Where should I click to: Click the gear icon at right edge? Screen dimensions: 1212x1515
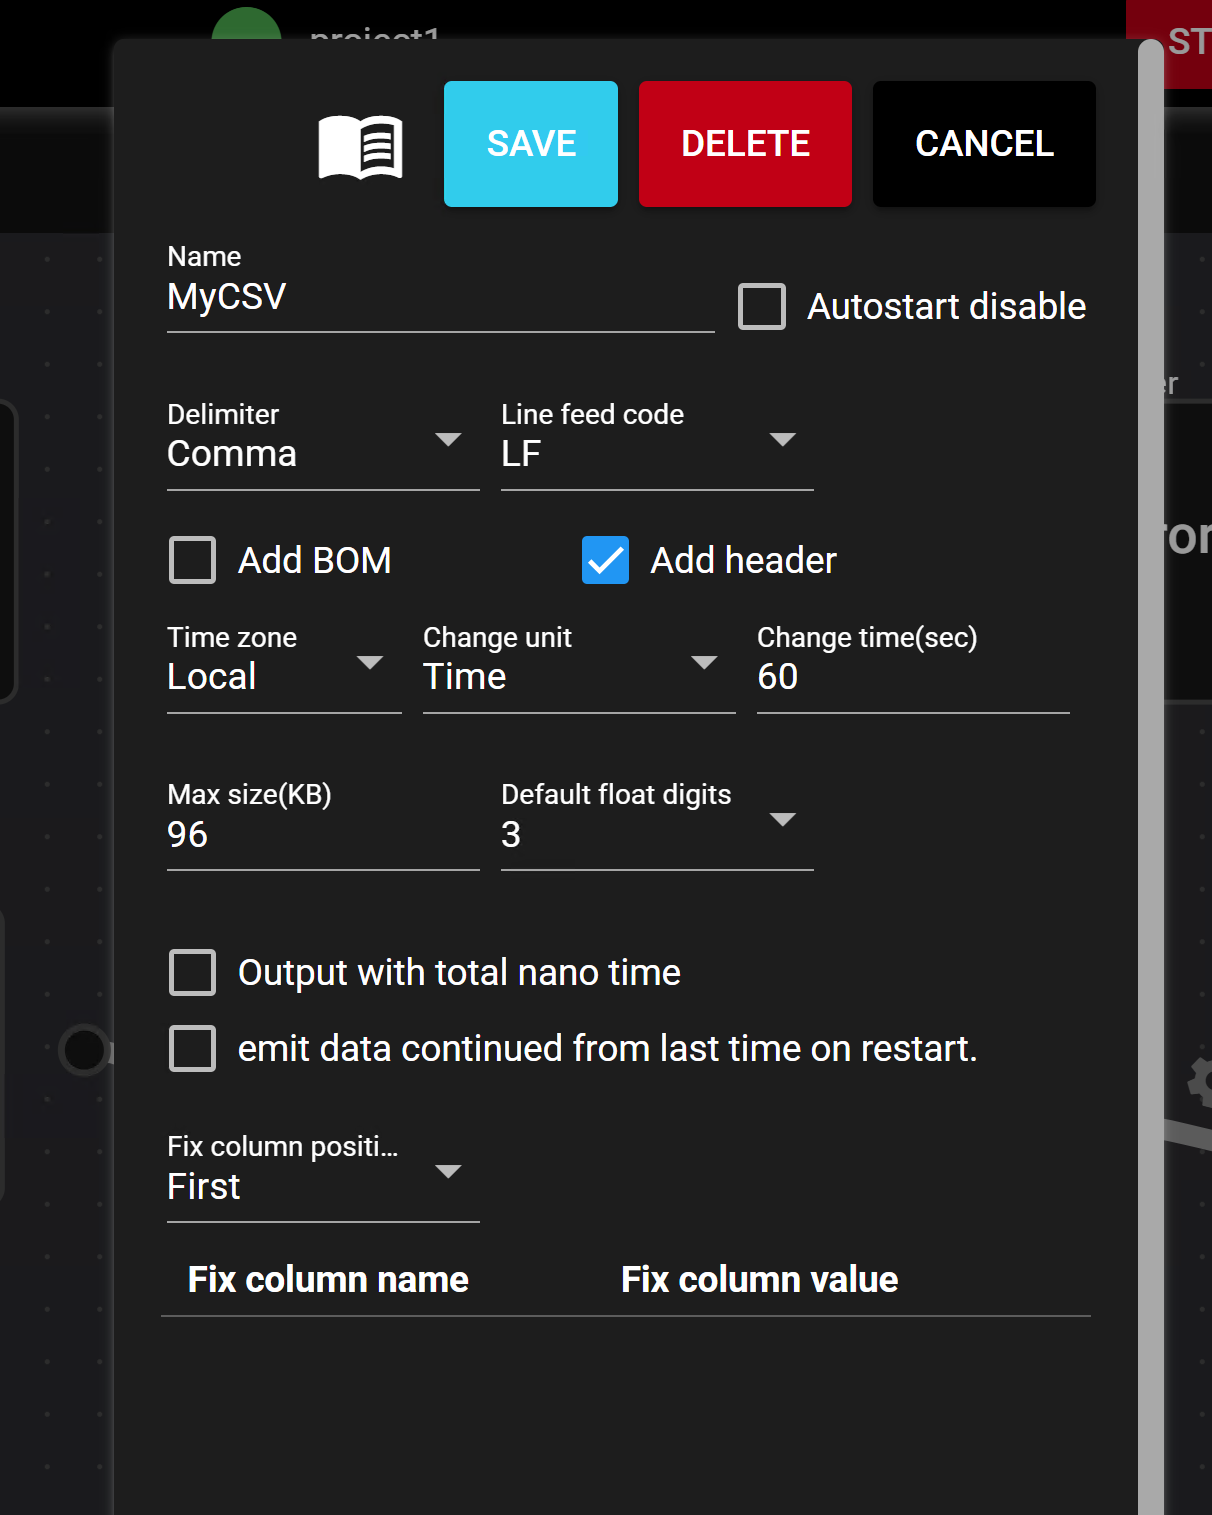tap(1200, 1080)
